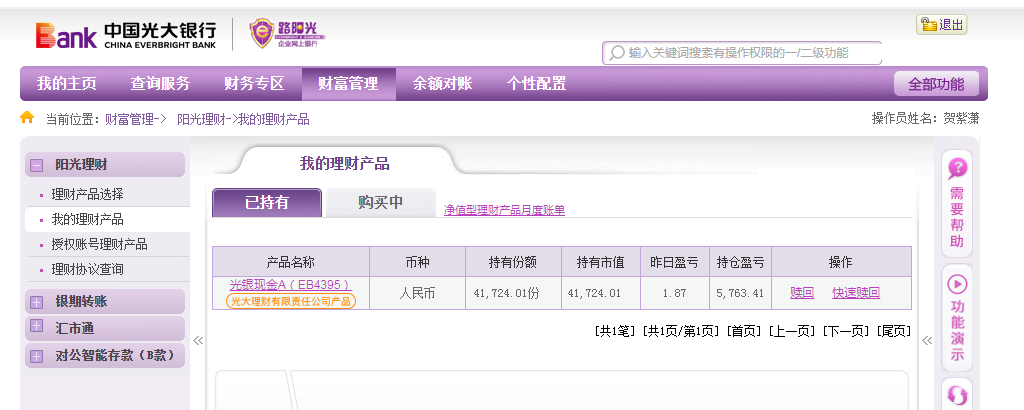
Task: Open 我的主页 in navigation bar
Action: [67, 84]
